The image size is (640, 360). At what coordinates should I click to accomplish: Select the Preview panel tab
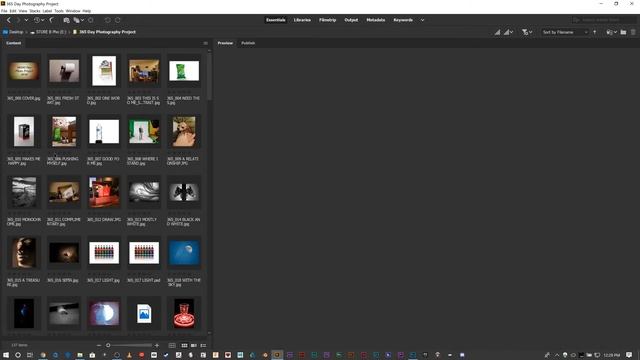225,43
